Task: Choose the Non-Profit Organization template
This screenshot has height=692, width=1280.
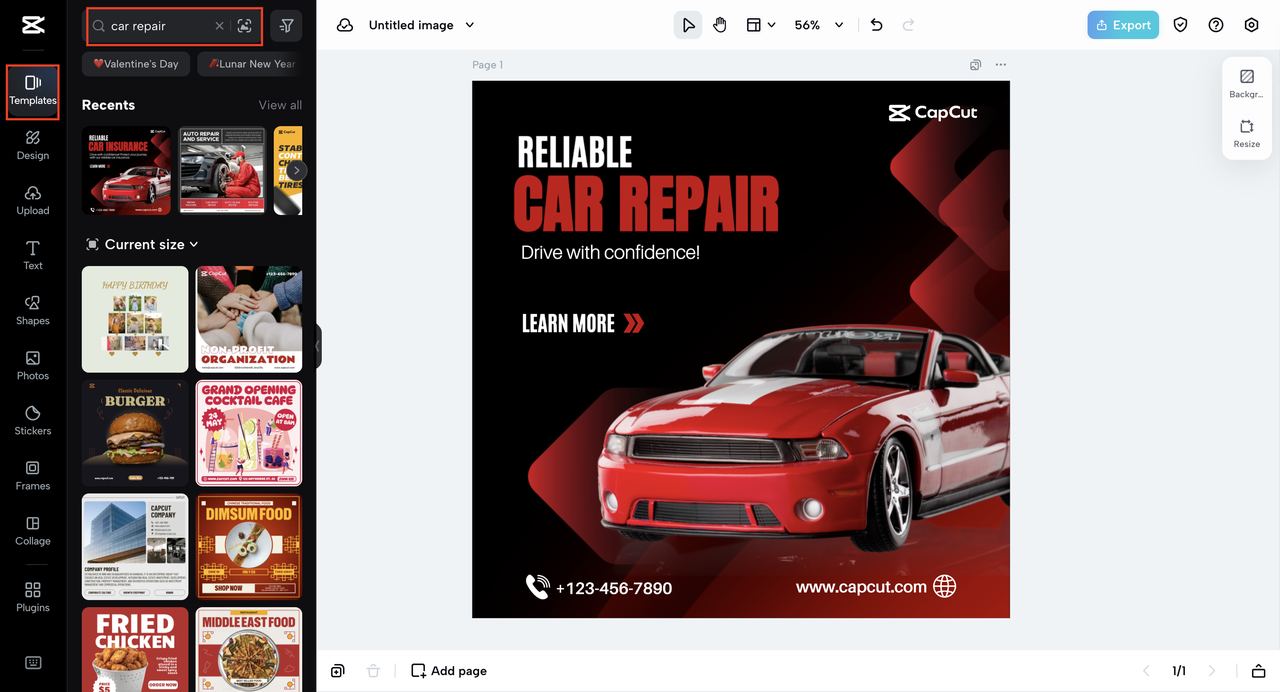Action: click(249, 319)
